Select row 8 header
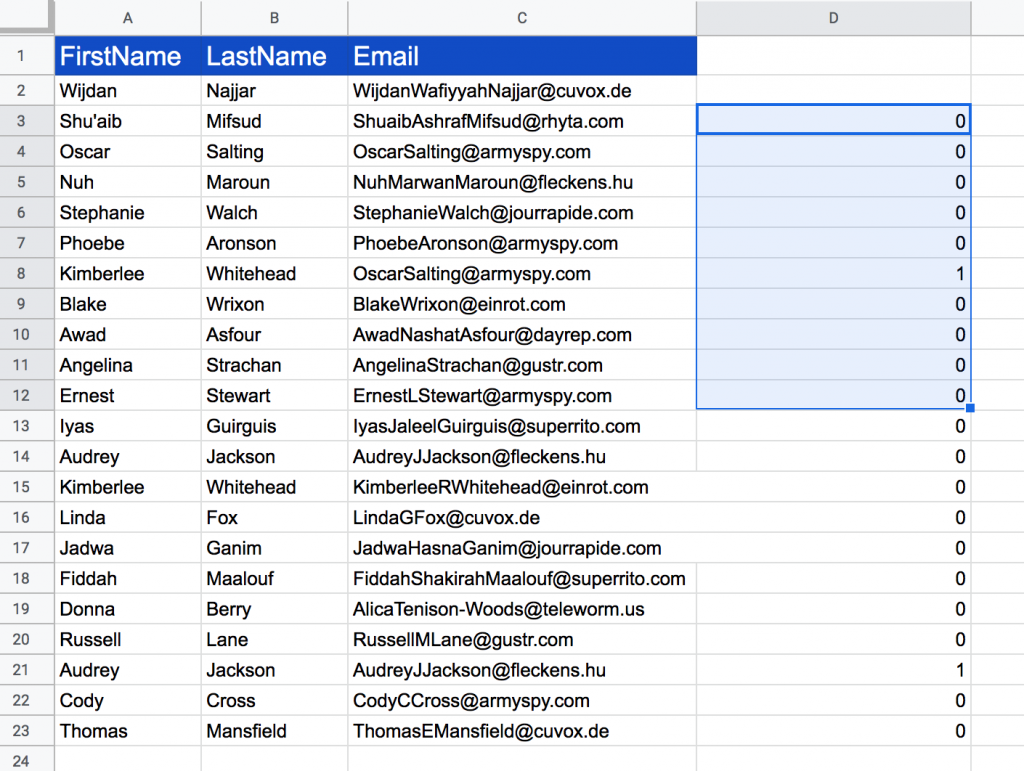This screenshot has height=771, width=1024. (21, 274)
